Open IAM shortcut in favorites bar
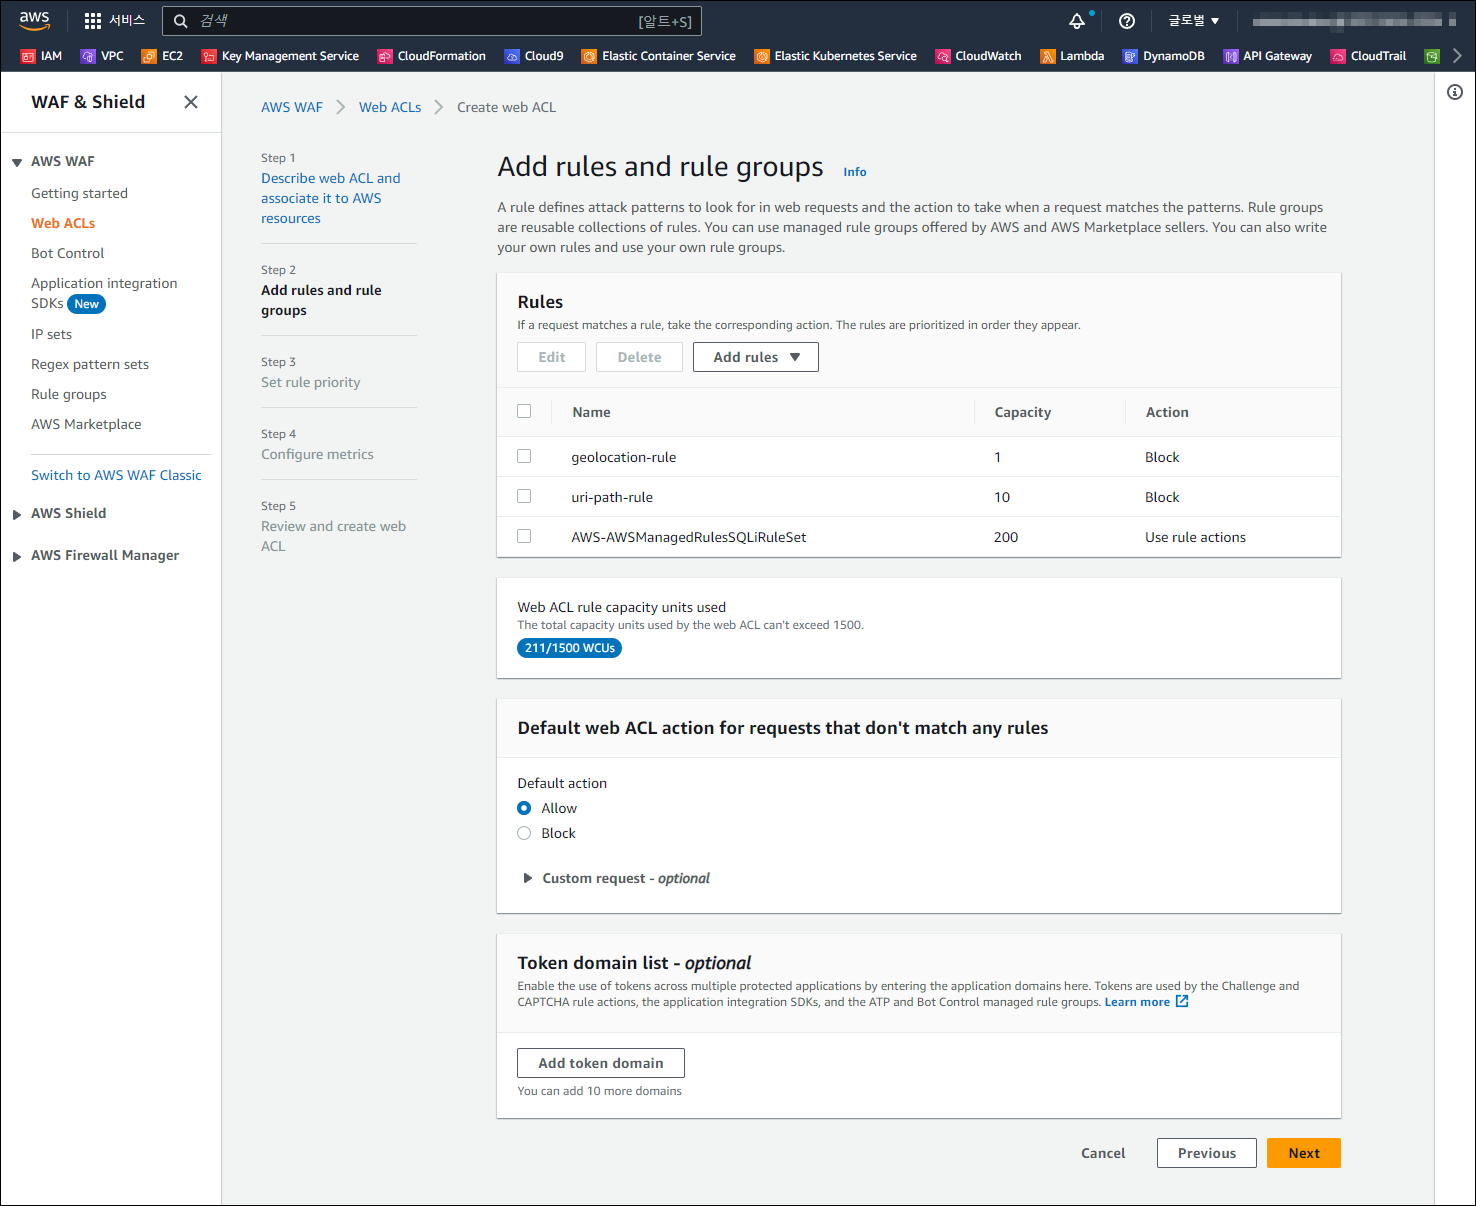Viewport: 1476px width, 1206px height. coord(41,56)
